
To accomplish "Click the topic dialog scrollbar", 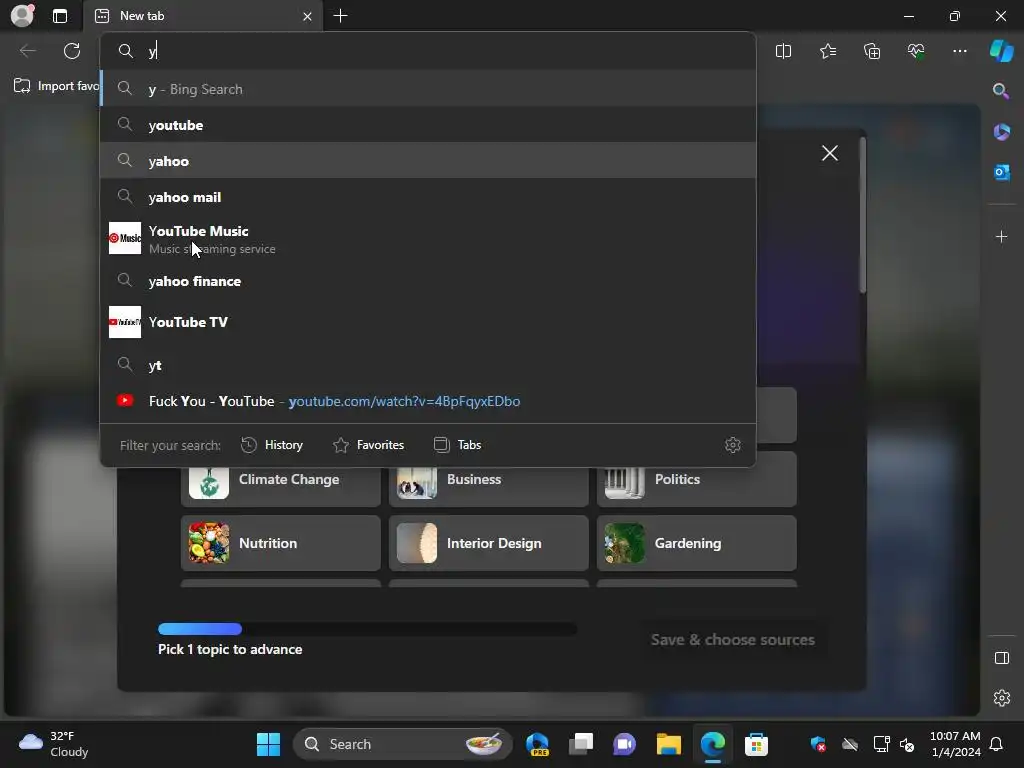I will (863, 216).
